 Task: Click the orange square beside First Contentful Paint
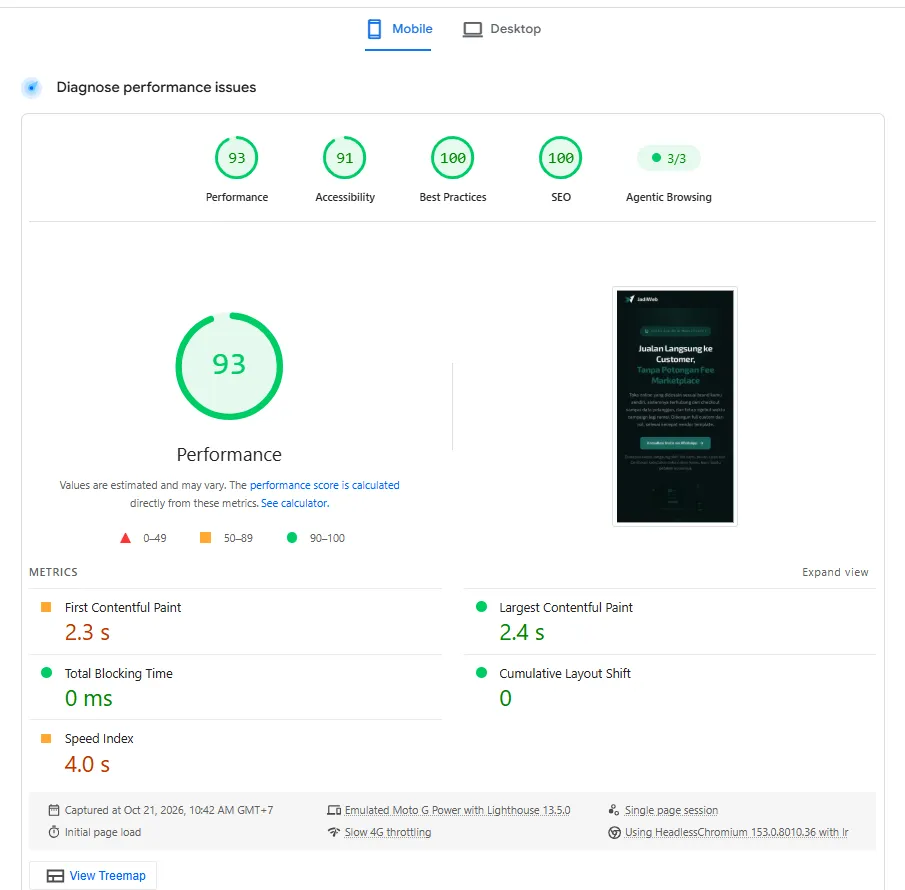[46, 607]
